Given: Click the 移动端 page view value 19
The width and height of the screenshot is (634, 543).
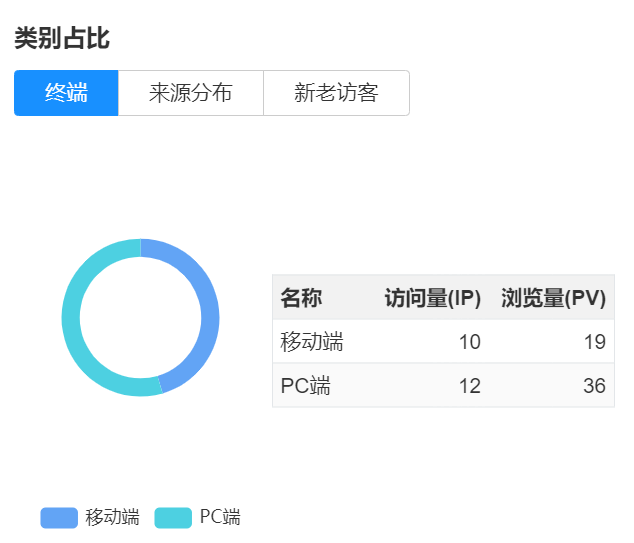Looking at the screenshot, I should point(594,342).
